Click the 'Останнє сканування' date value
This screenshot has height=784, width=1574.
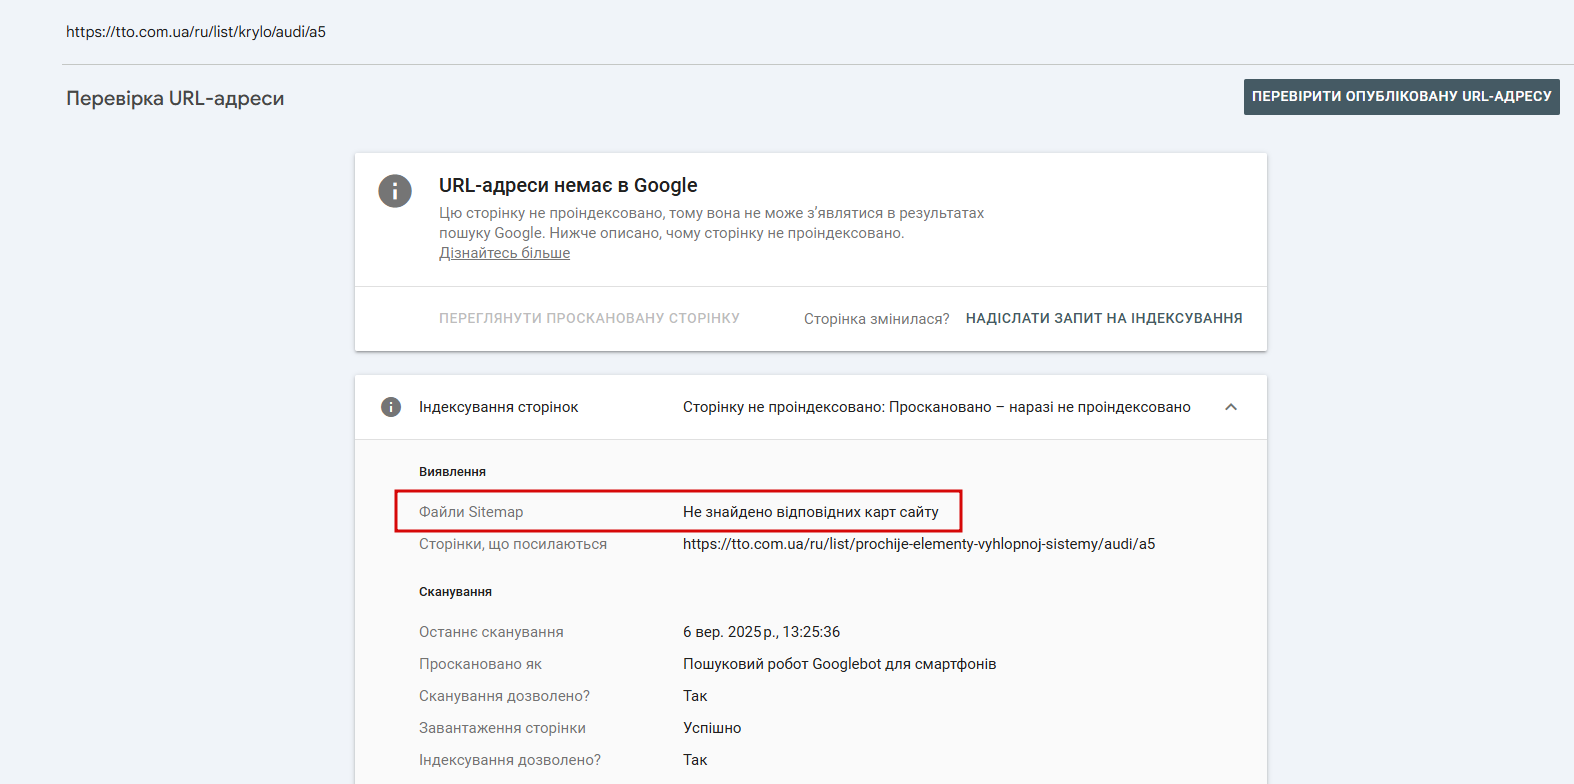[761, 632]
